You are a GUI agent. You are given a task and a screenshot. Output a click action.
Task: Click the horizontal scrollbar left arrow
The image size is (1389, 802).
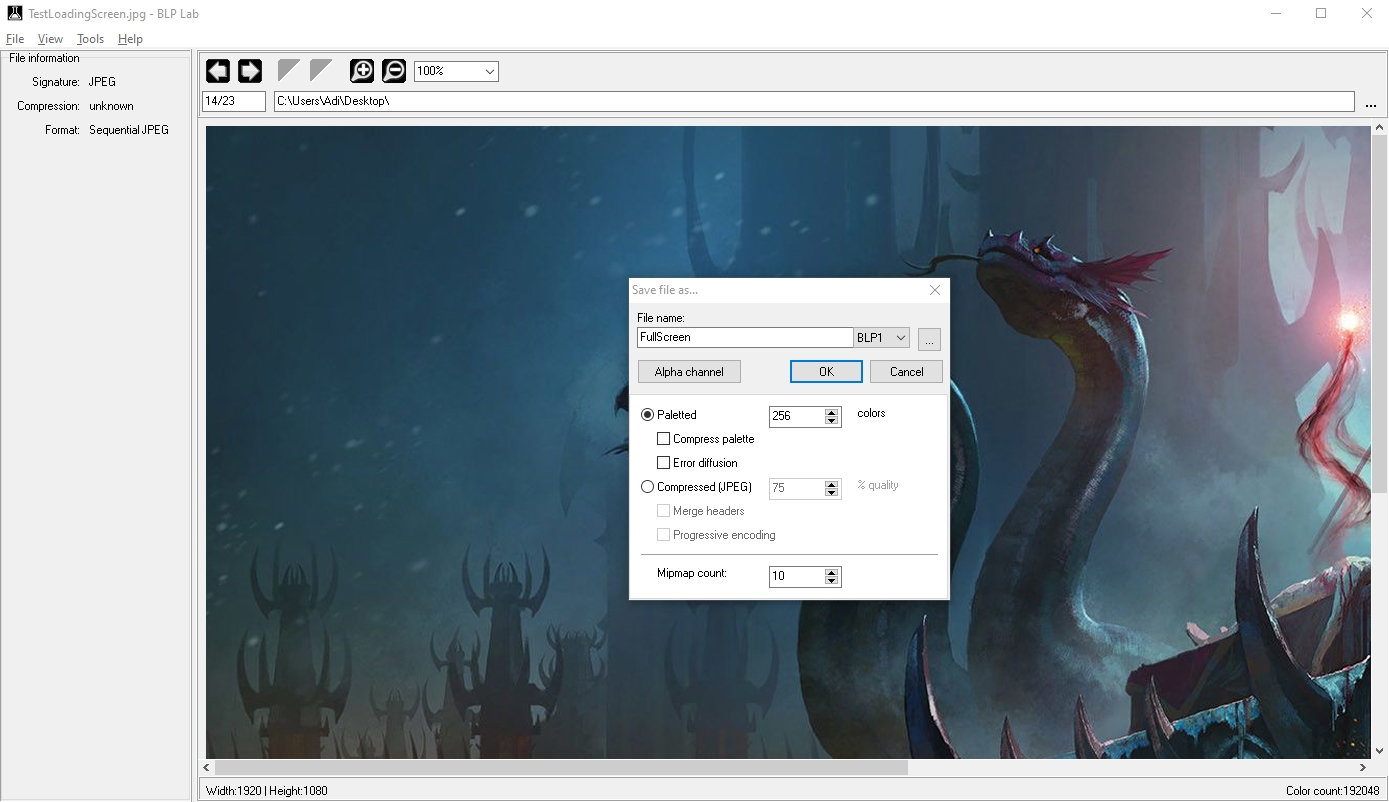coord(206,767)
